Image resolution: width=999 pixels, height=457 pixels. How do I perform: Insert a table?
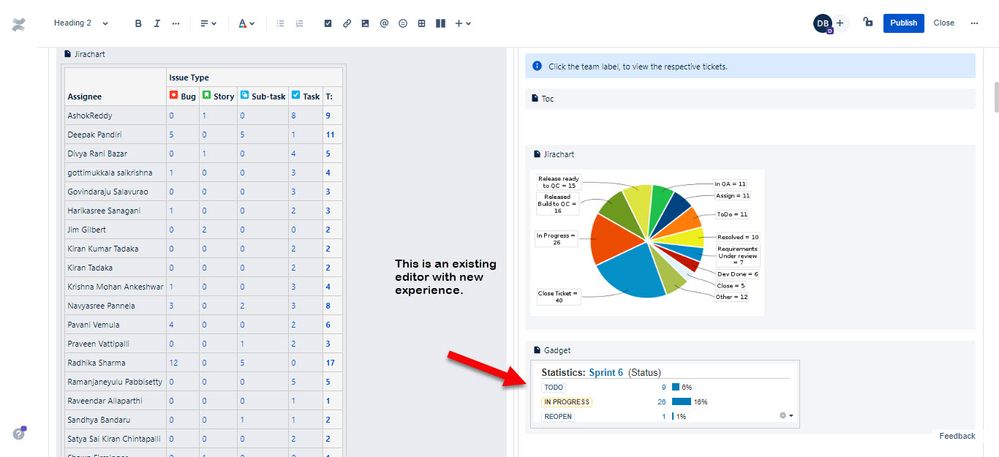(421, 23)
